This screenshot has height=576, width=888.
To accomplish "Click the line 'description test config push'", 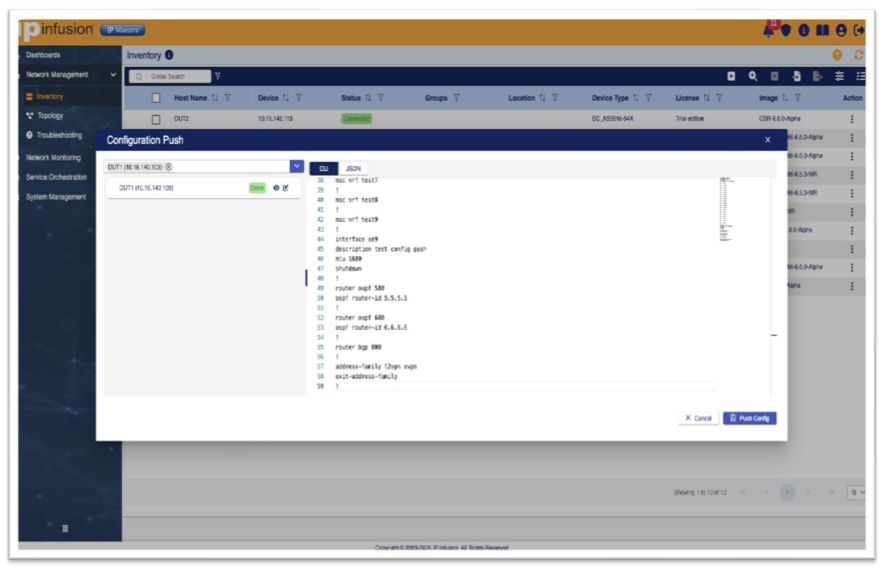I will [x=381, y=249].
